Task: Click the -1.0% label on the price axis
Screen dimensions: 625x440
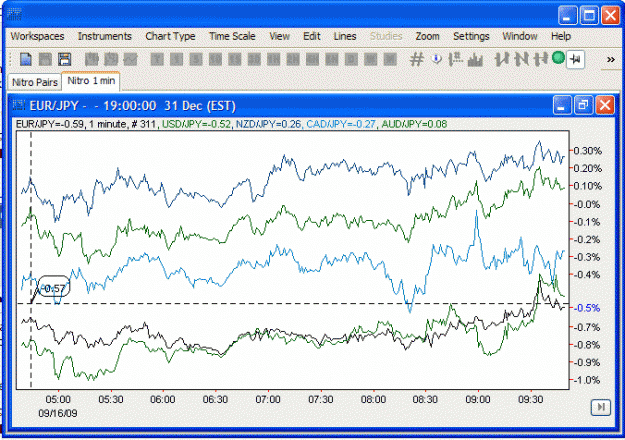Action: coord(587,380)
